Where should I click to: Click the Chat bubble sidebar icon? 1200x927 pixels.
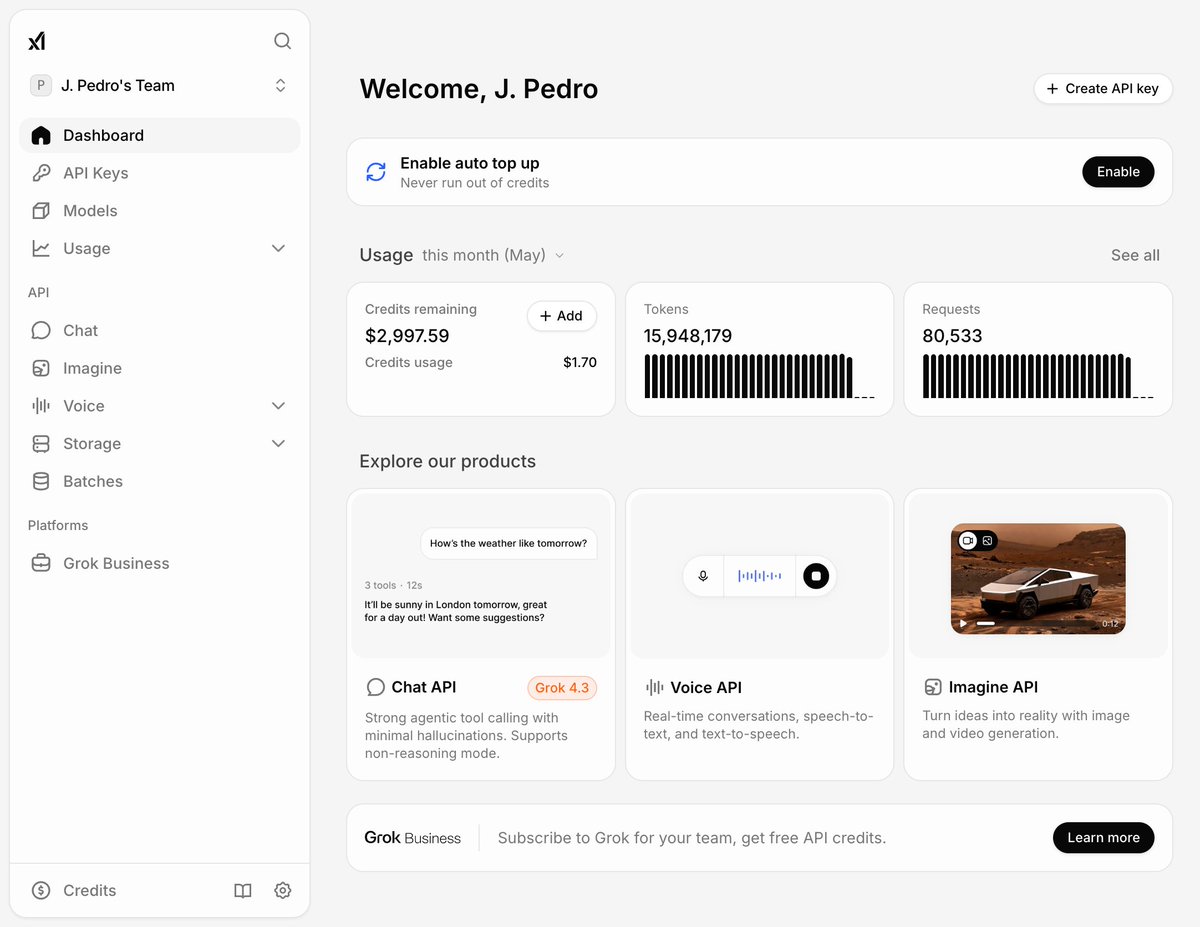click(x=41, y=330)
